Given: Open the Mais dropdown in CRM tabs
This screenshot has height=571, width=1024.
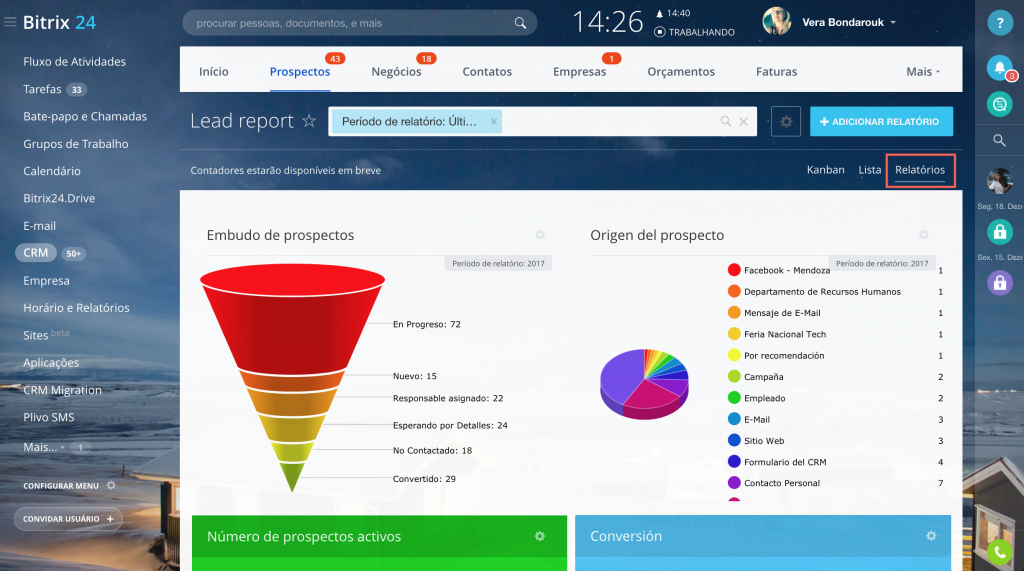Looking at the screenshot, I should [x=923, y=72].
